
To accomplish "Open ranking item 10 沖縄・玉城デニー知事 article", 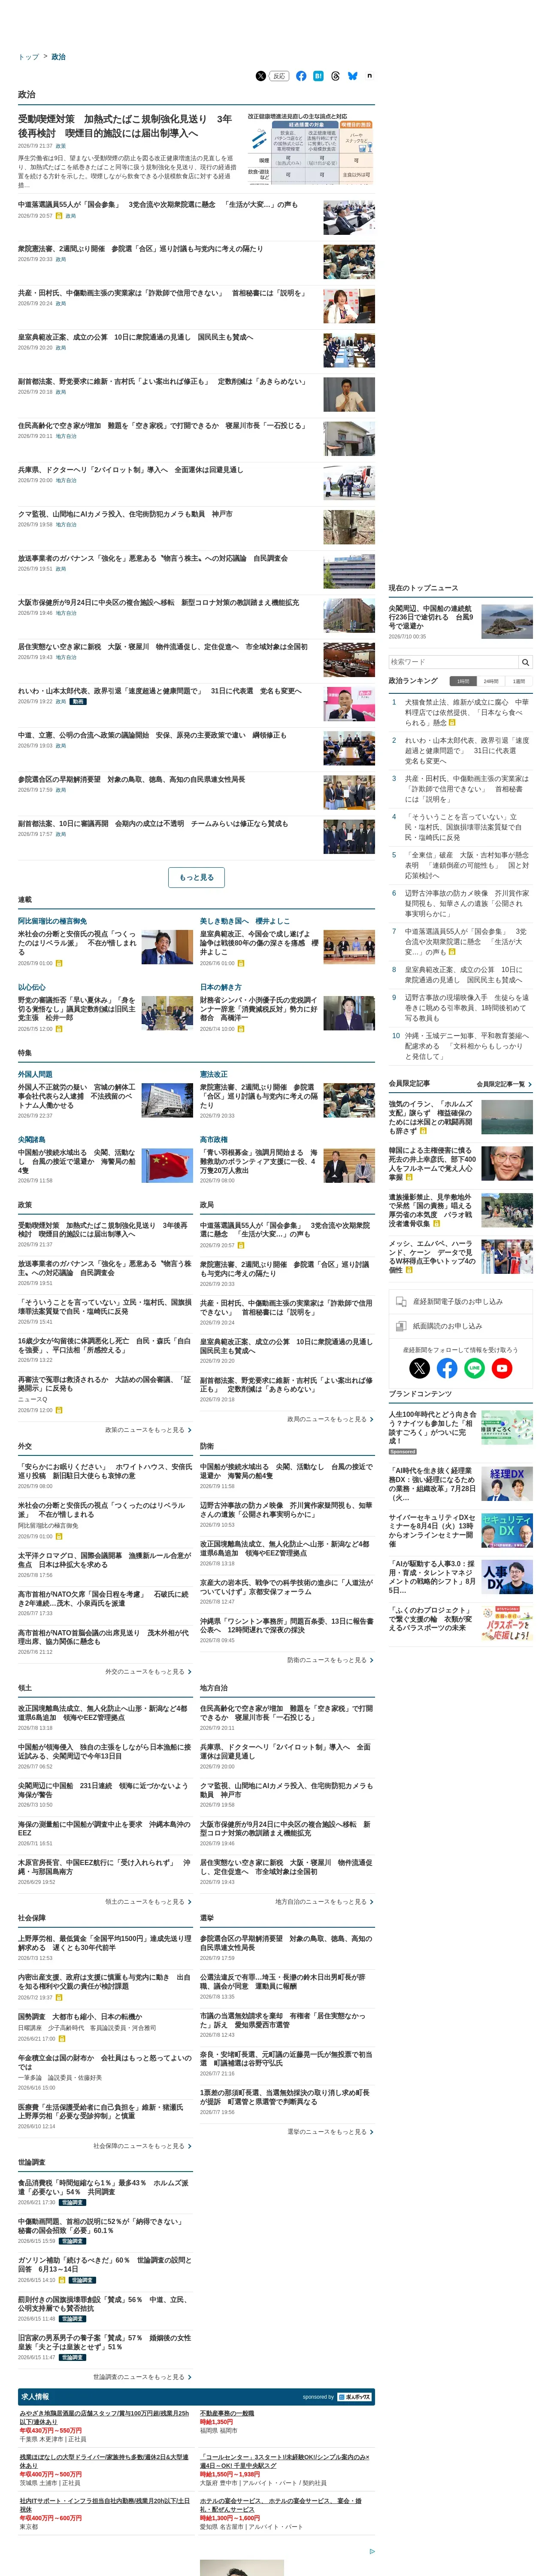I will tap(467, 1046).
